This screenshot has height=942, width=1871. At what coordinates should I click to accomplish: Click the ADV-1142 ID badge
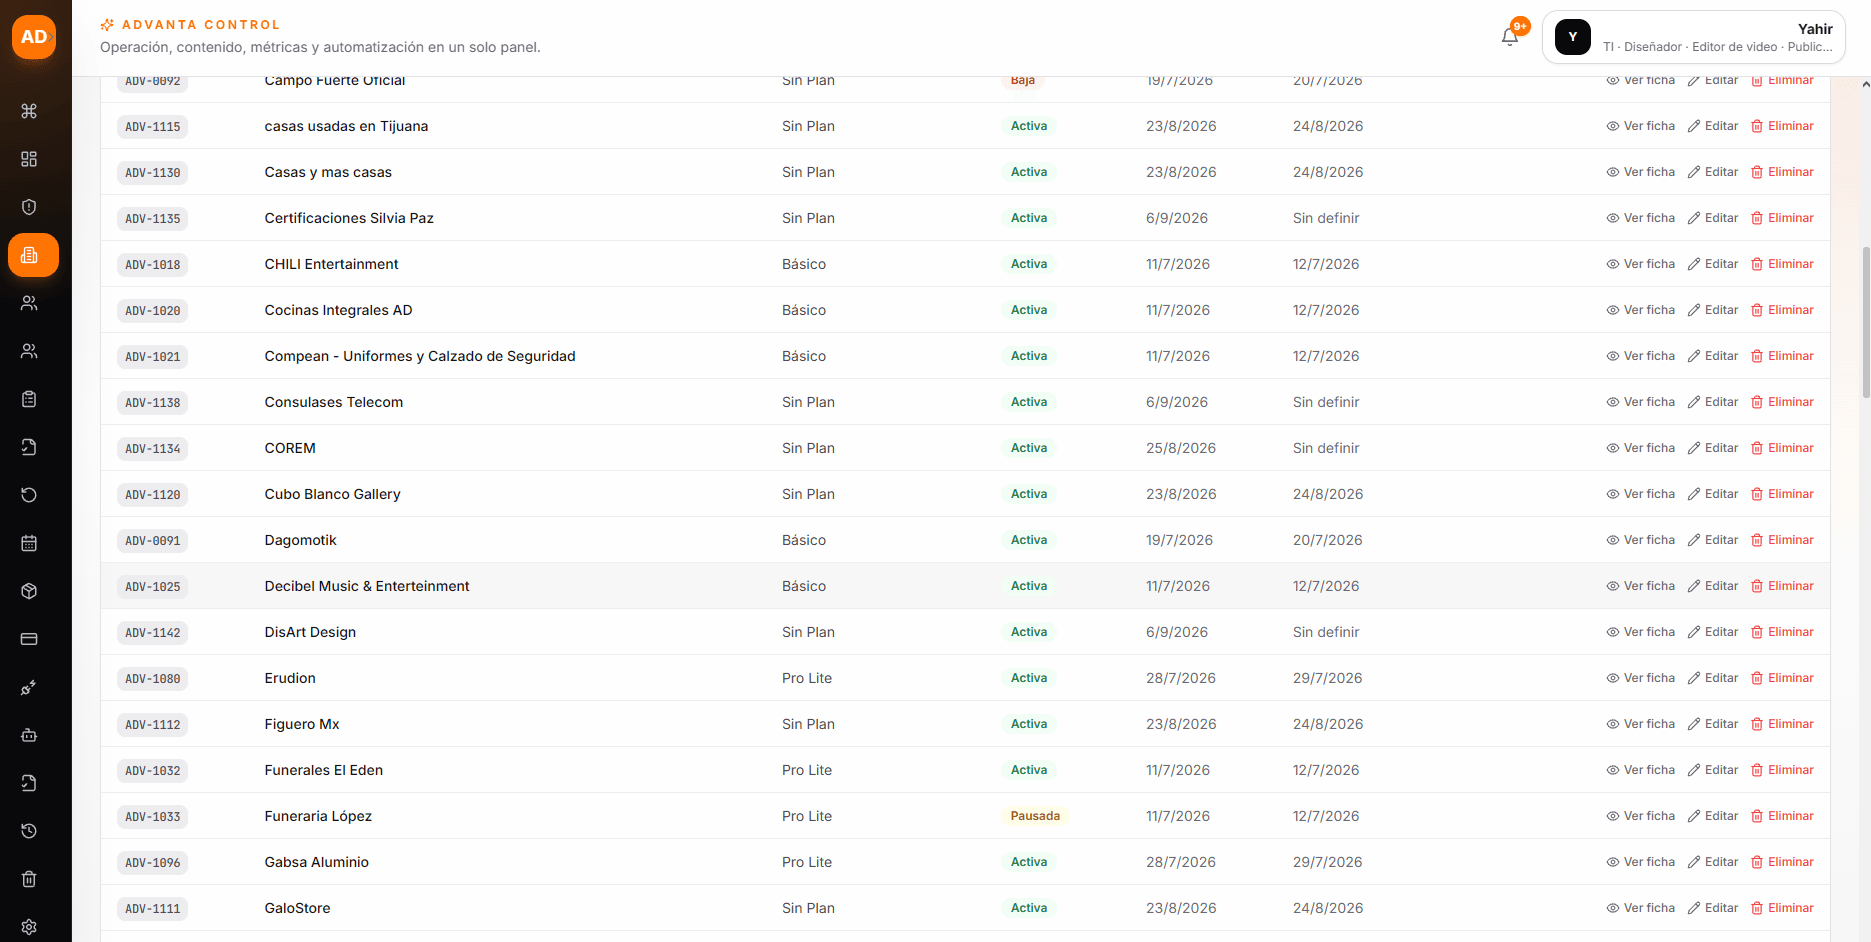(153, 633)
